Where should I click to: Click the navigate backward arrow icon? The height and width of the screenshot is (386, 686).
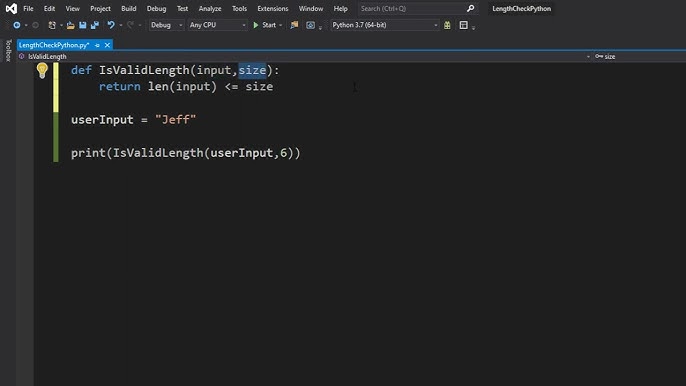(x=17, y=25)
